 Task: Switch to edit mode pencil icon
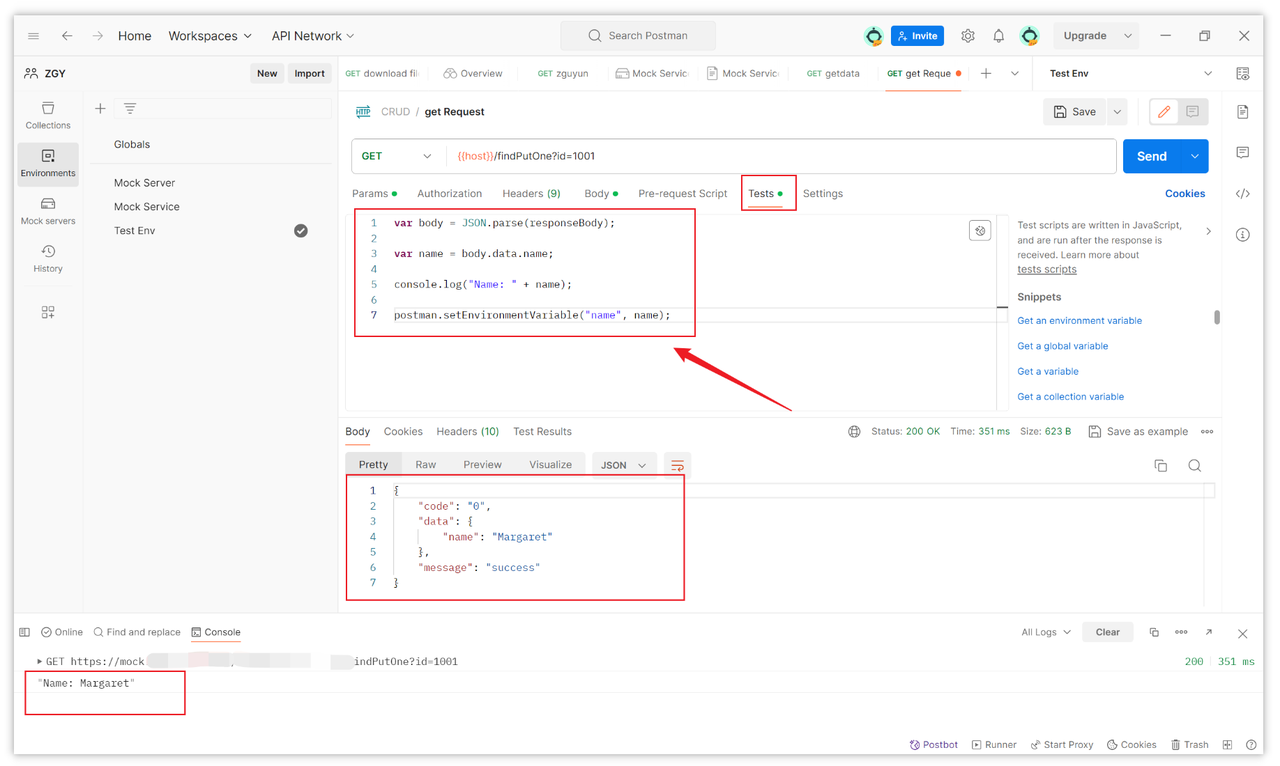[1164, 112]
